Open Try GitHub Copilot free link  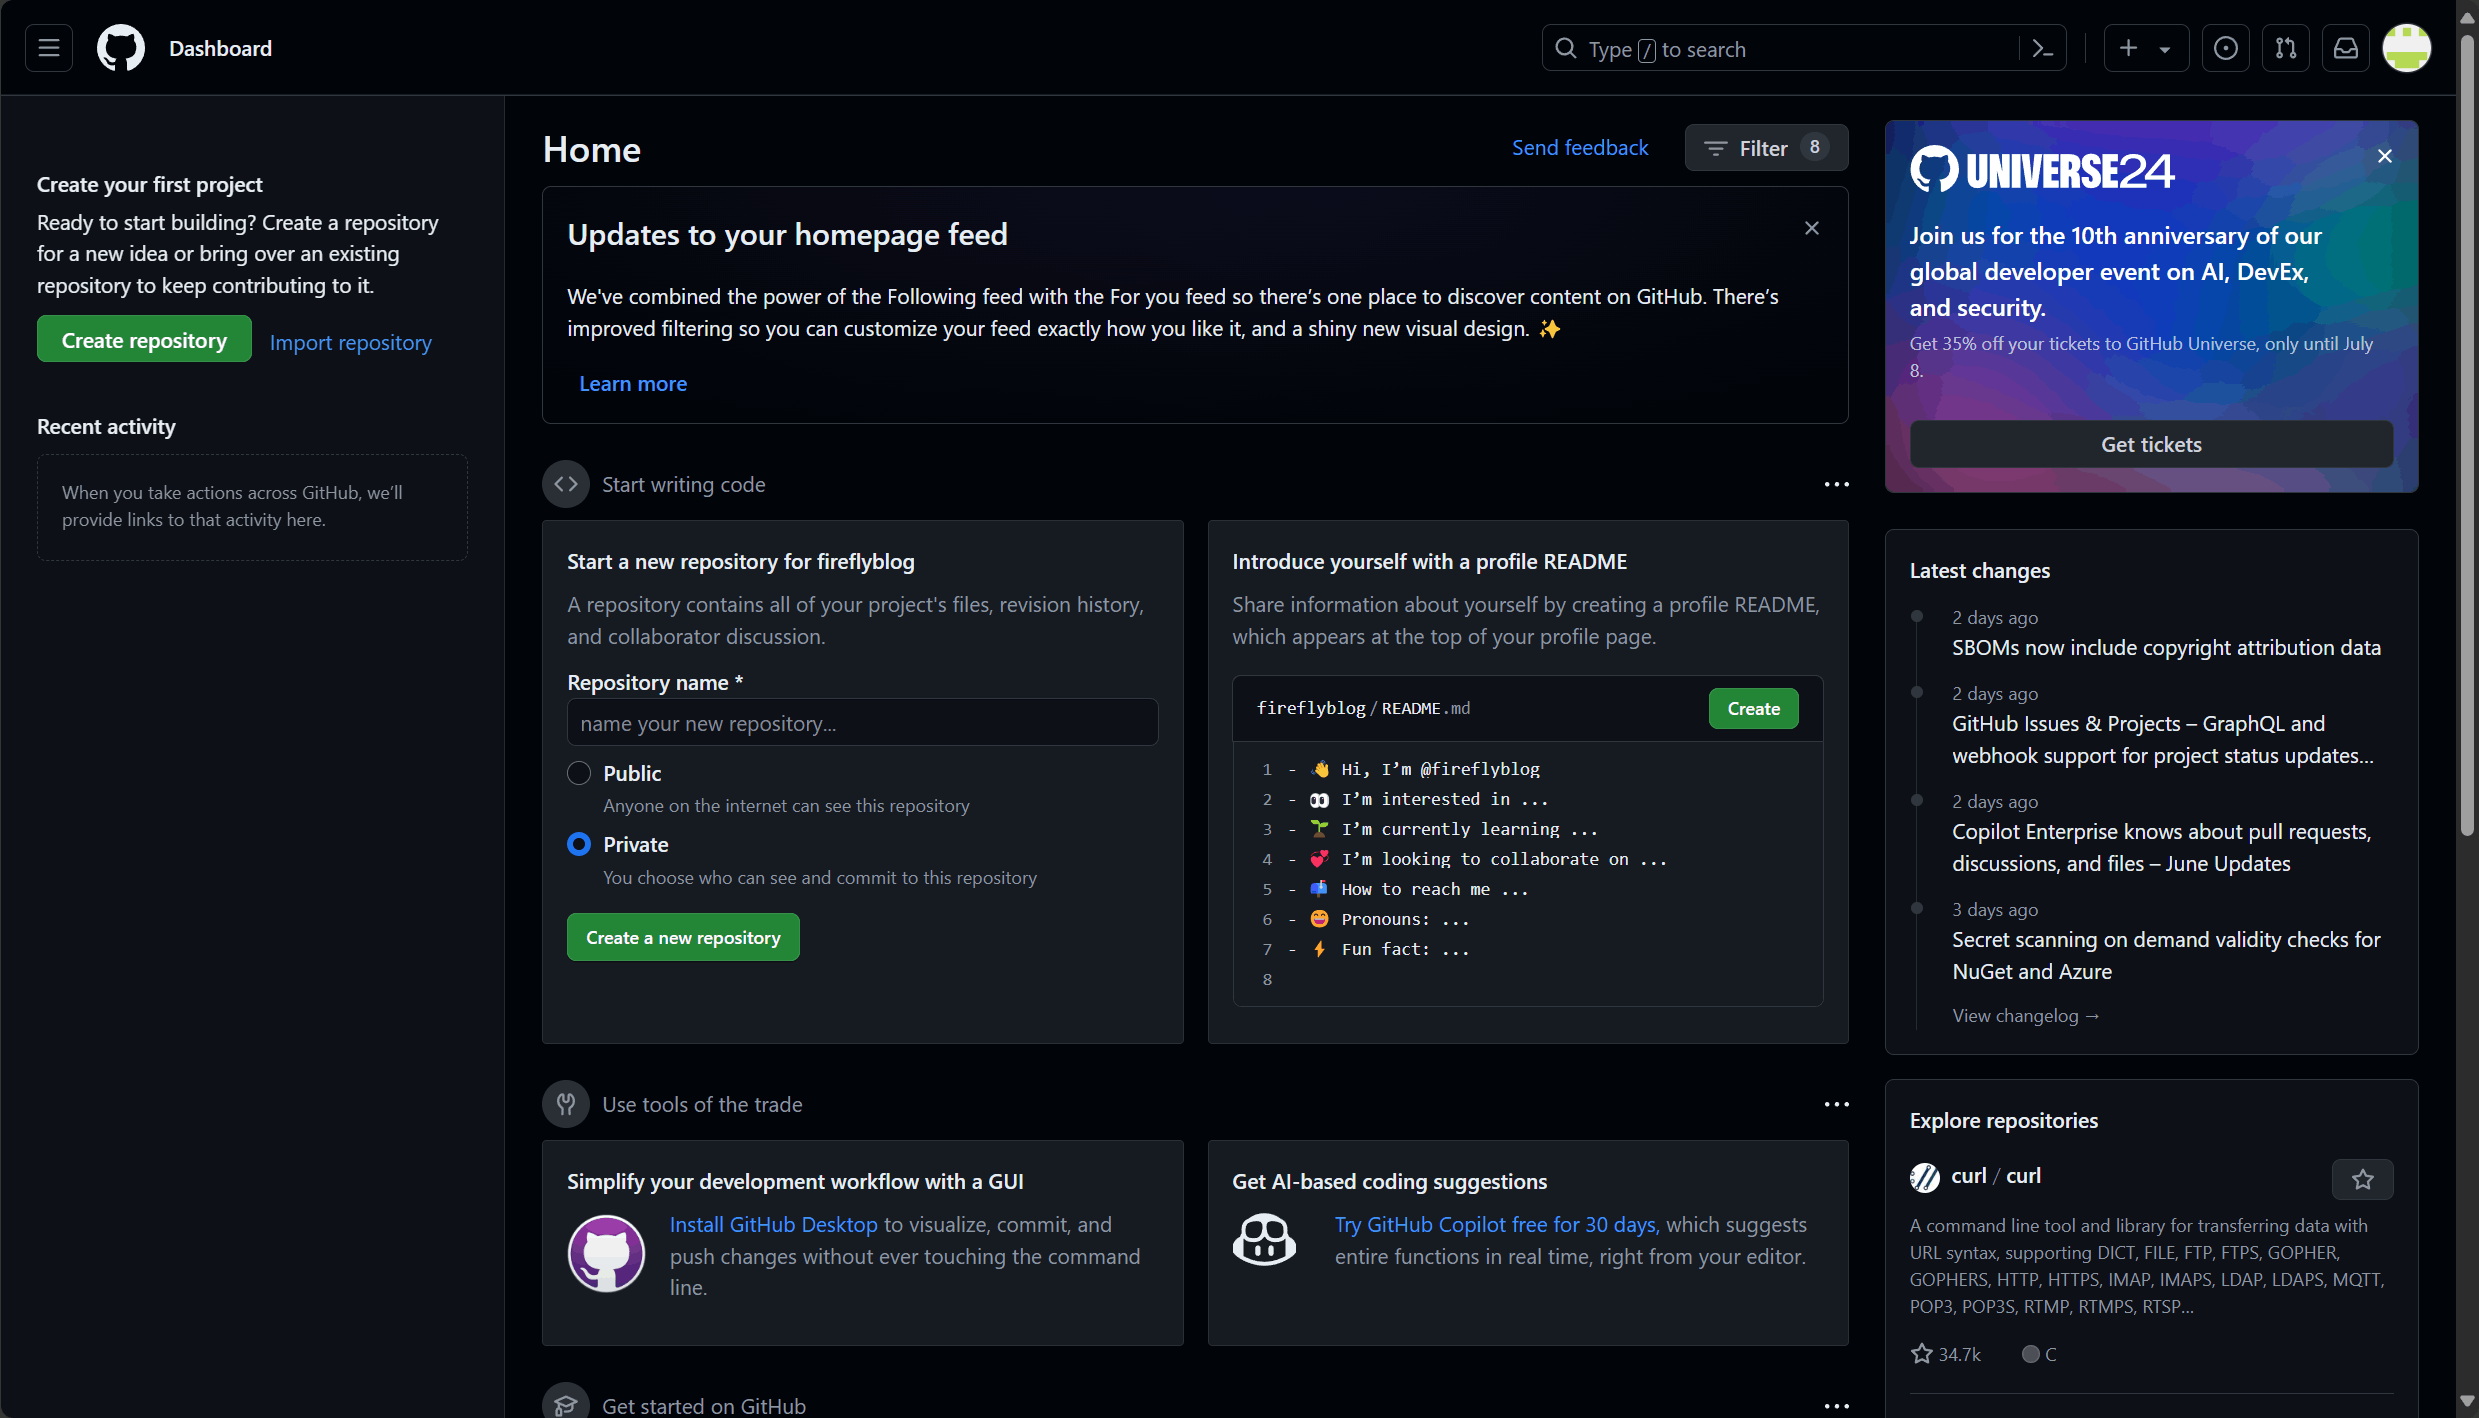(1497, 1224)
